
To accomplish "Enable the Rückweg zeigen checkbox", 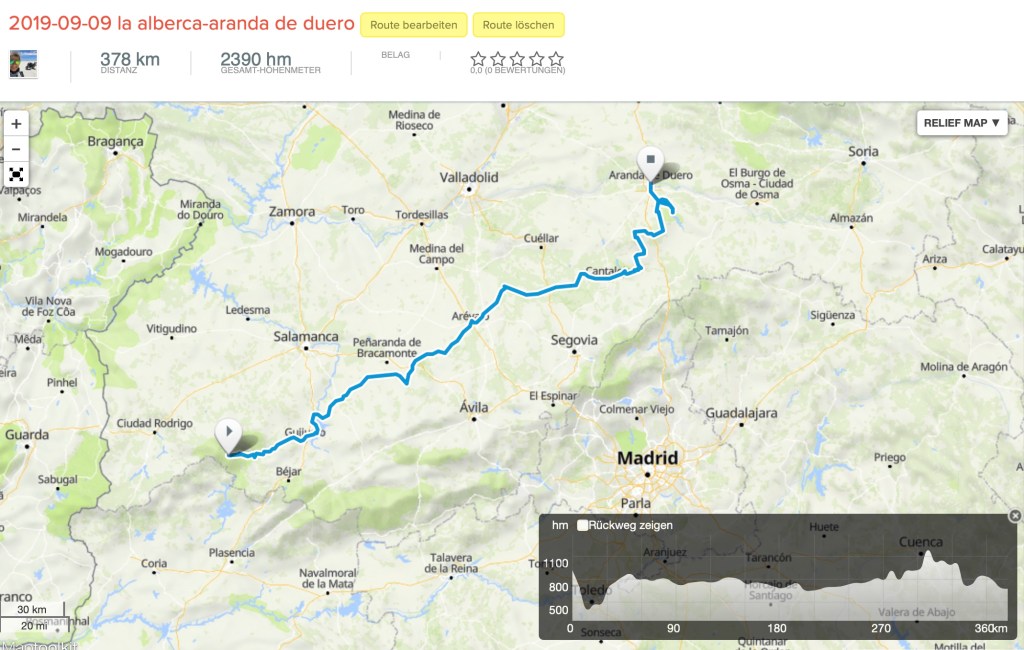I will coord(582,525).
